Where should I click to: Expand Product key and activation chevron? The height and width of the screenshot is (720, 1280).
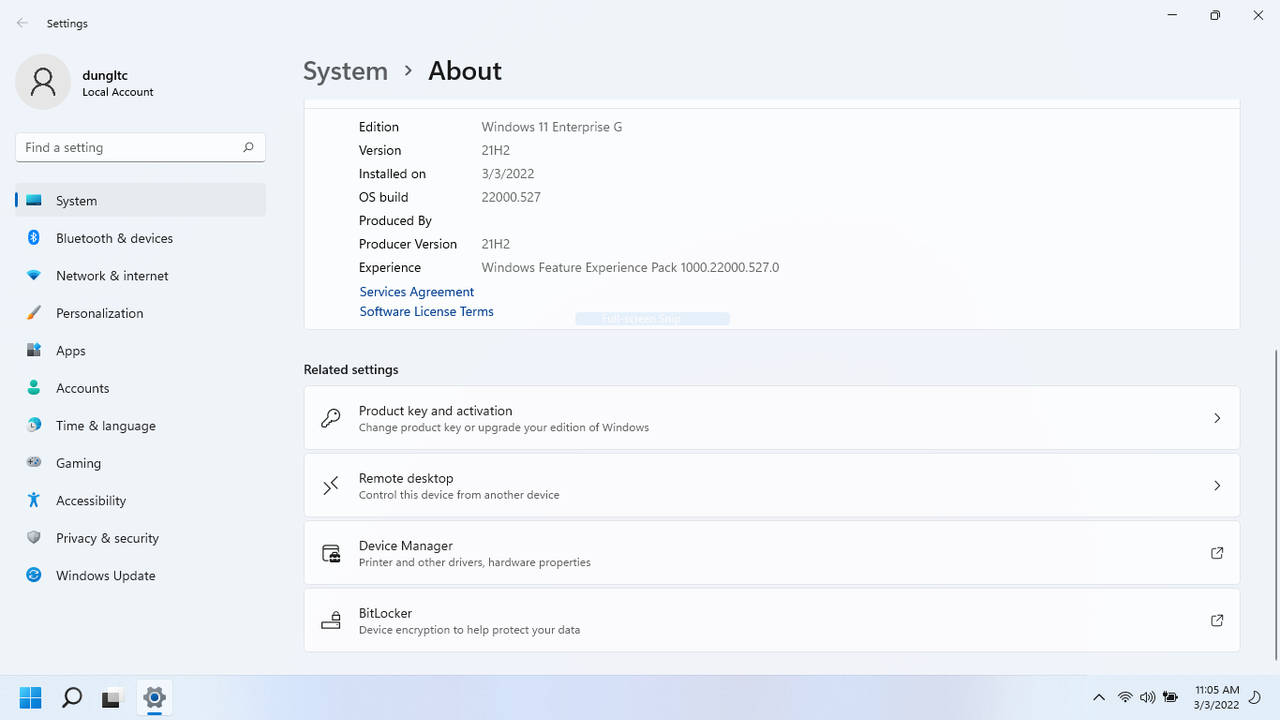coord(1217,418)
